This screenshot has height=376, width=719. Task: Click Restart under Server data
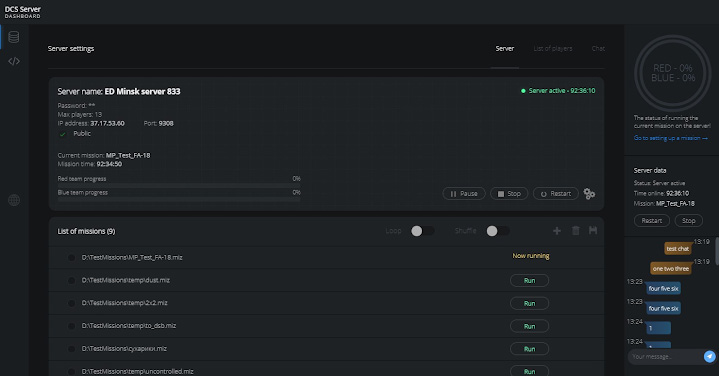pos(652,221)
